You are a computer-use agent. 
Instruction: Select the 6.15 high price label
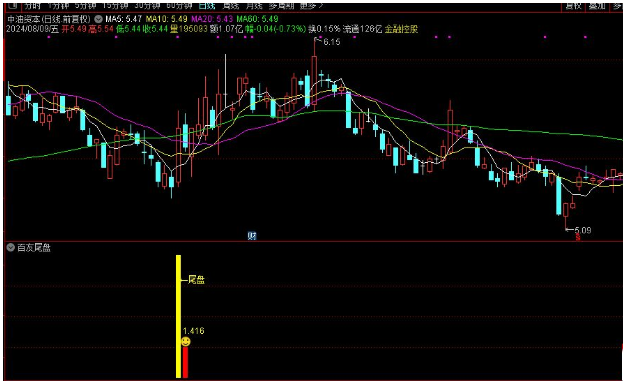(x=331, y=42)
